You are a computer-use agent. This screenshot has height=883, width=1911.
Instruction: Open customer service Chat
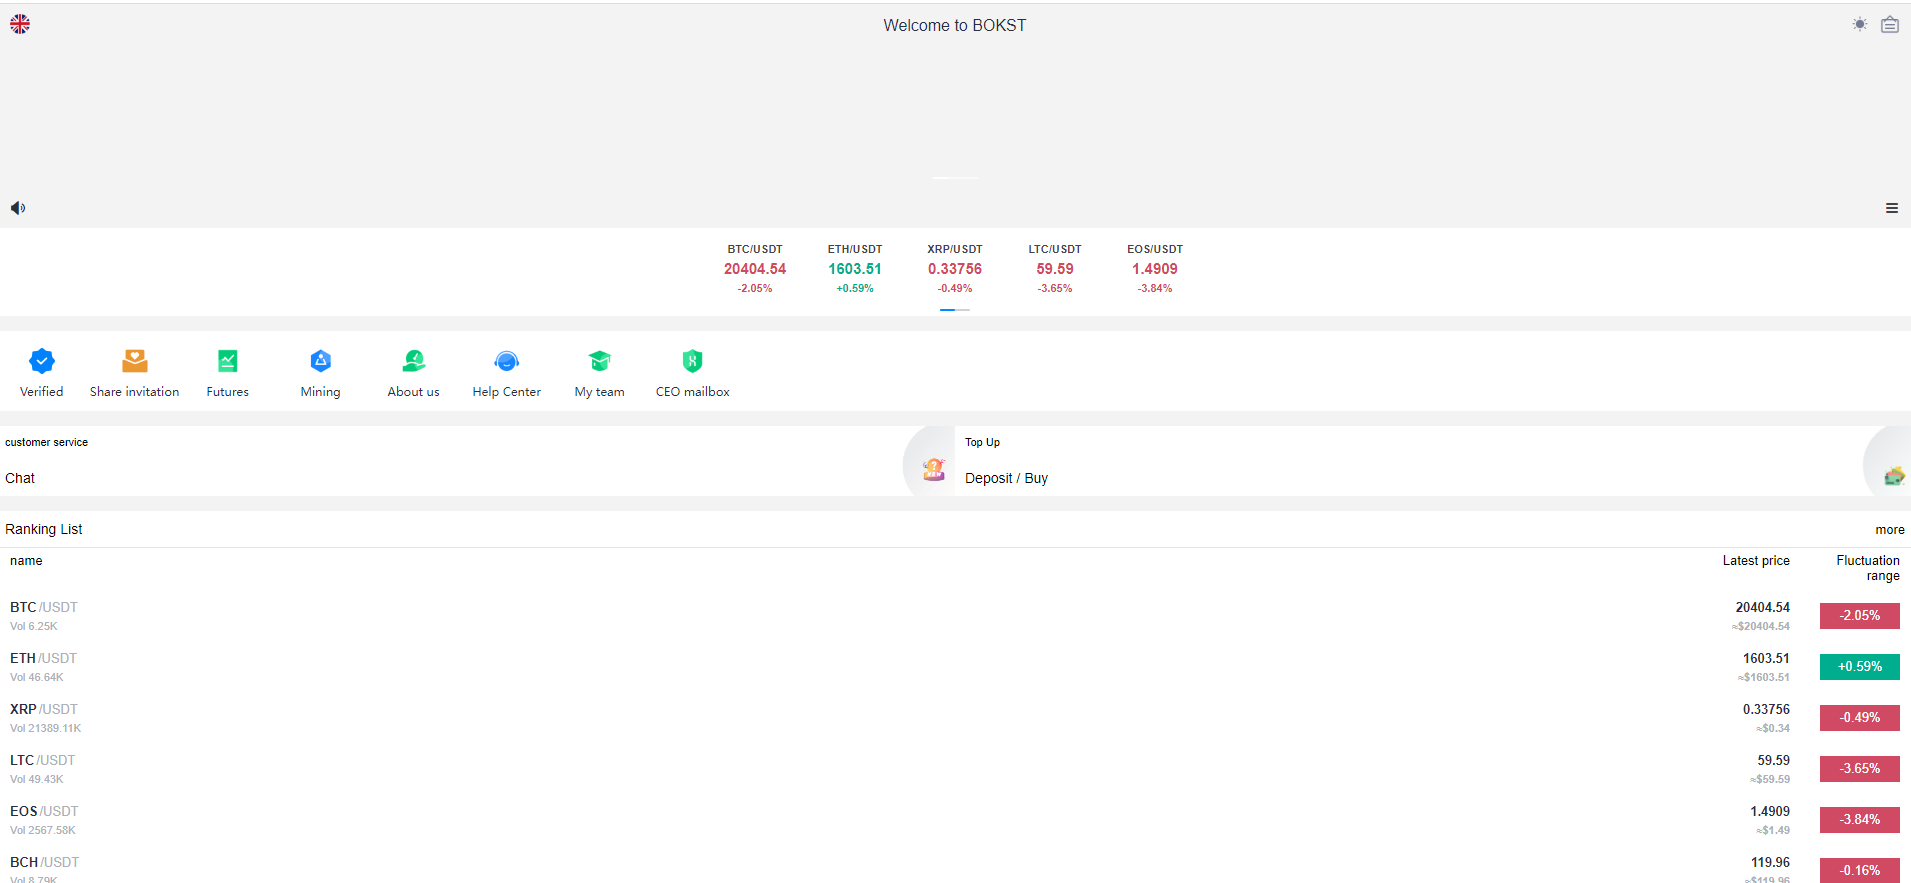20,478
